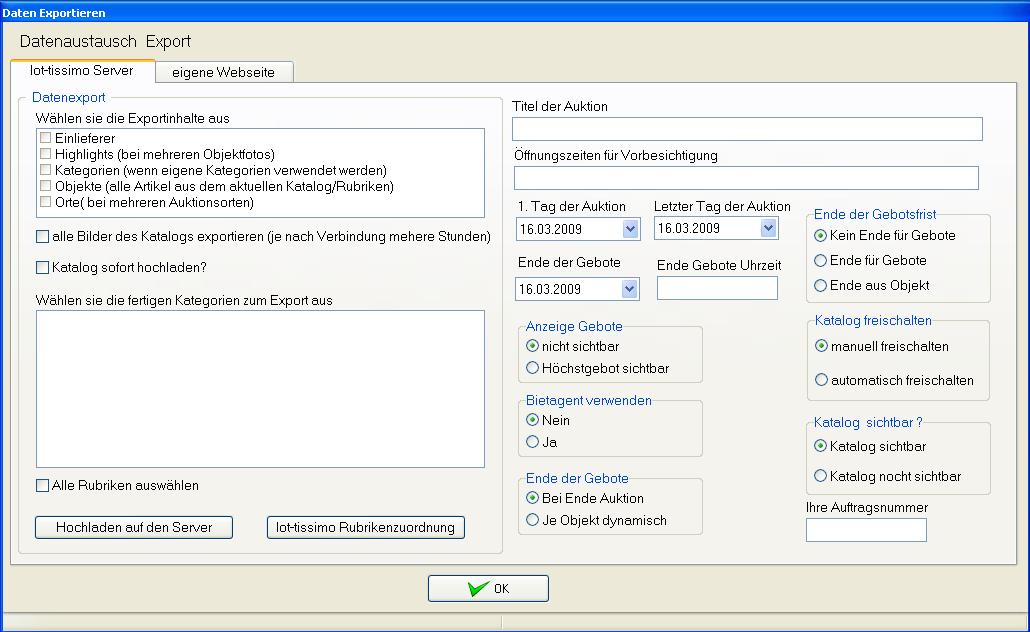Click the Ende Gebote Uhrzeit field

(x=716, y=288)
